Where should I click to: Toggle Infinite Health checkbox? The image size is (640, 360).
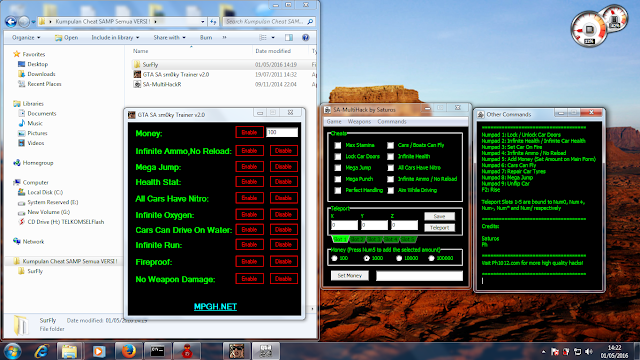391,157
